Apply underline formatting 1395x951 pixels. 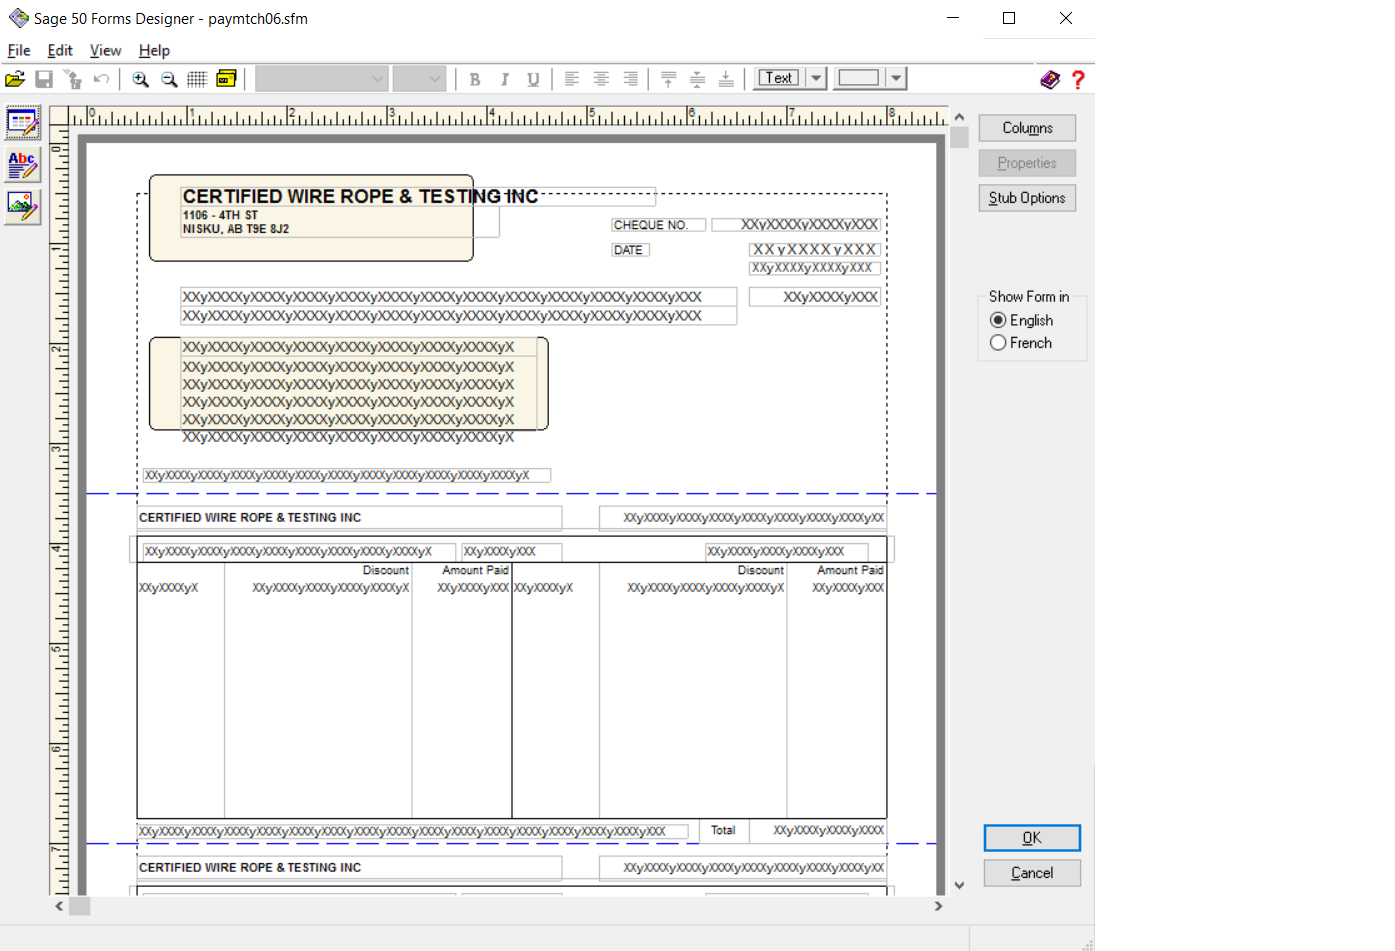coord(533,79)
